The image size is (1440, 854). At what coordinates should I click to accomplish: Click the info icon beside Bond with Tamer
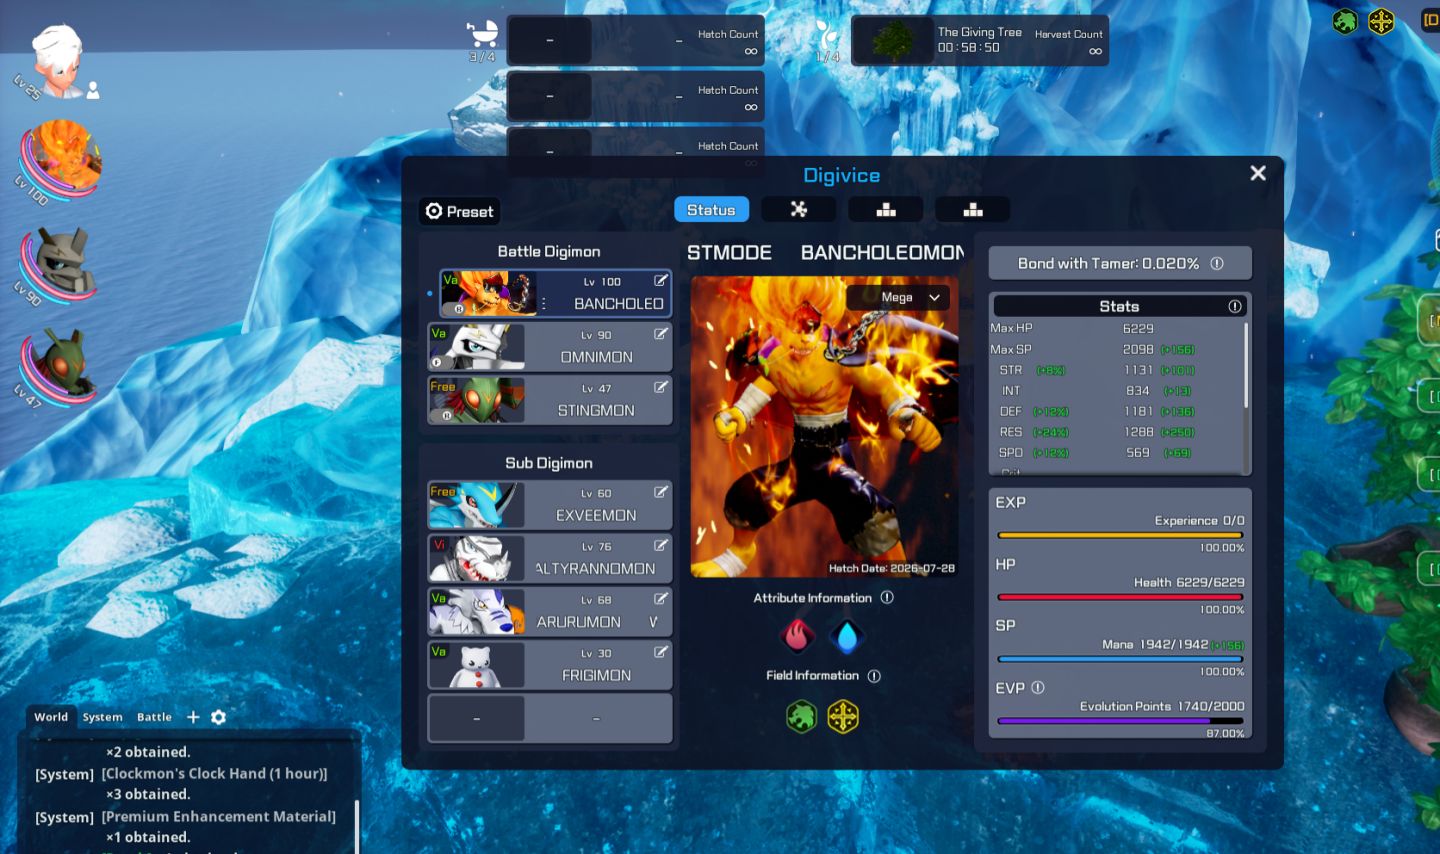1217,264
